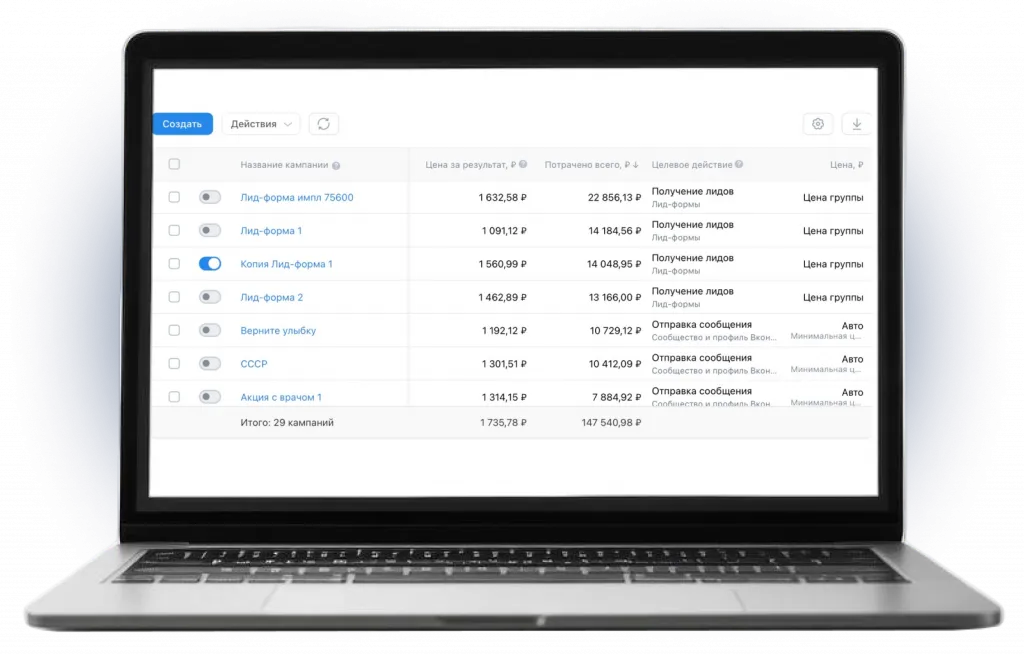This screenshot has width=1024, height=656.
Task: Open the Лид-форма 2 campaign link
Action: coord(272,297)
